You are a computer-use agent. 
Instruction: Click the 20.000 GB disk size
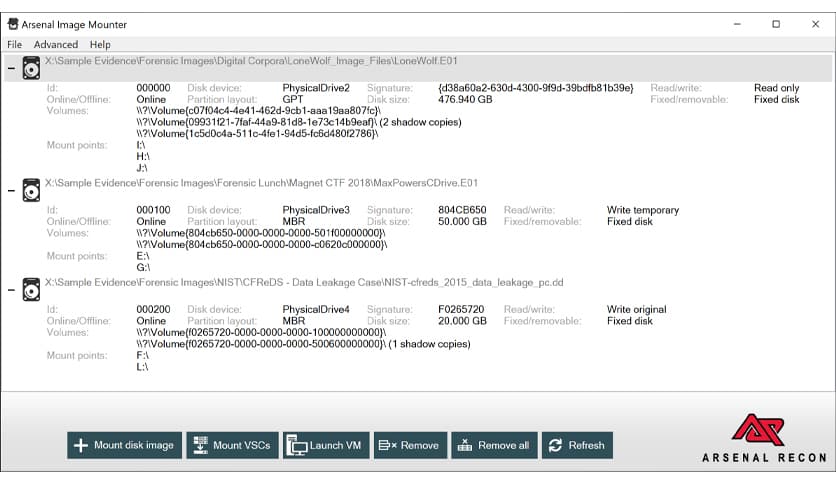coord(462,321)
